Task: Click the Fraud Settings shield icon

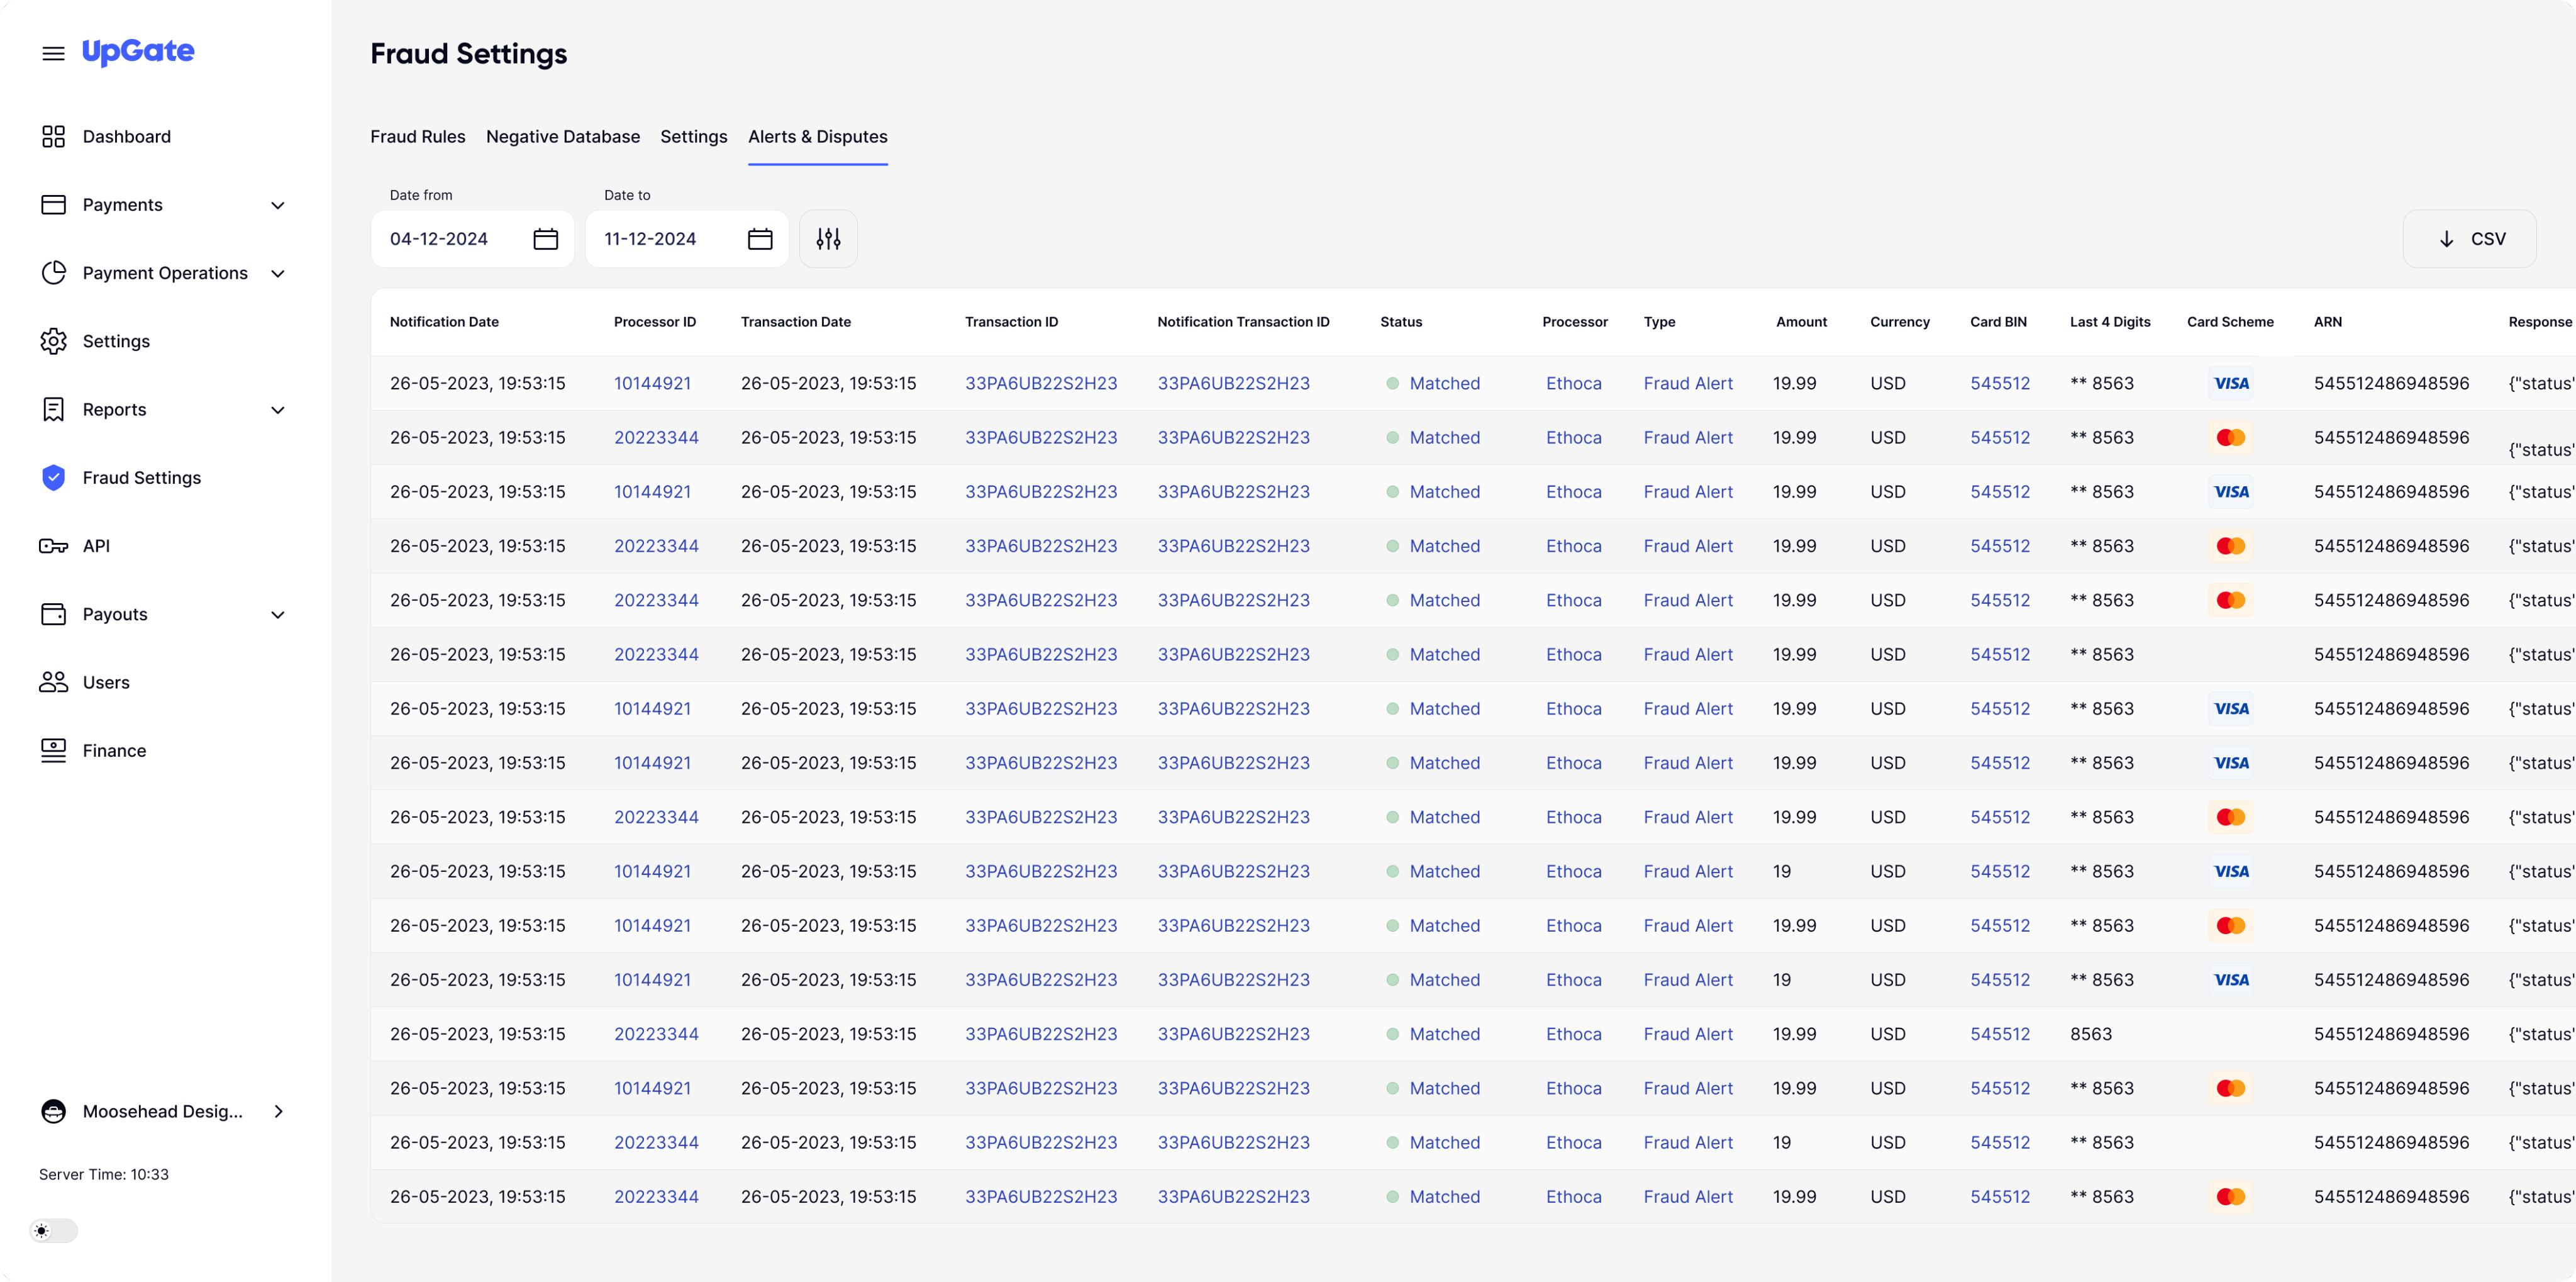Action: [x=53, y=478]
